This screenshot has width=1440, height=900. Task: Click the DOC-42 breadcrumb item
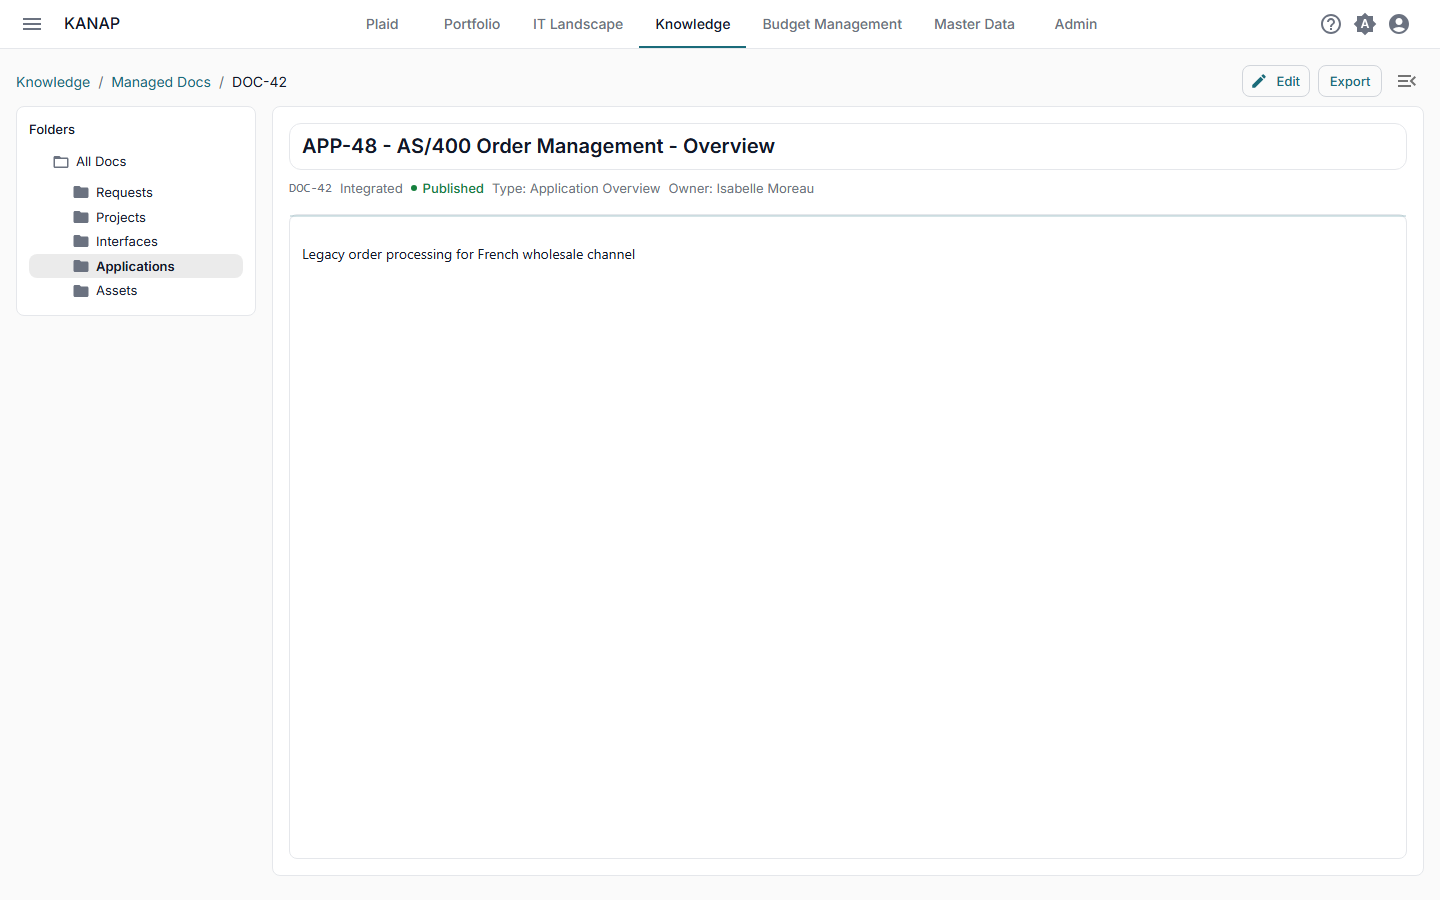pyautogui.click(x=259, y=82)
